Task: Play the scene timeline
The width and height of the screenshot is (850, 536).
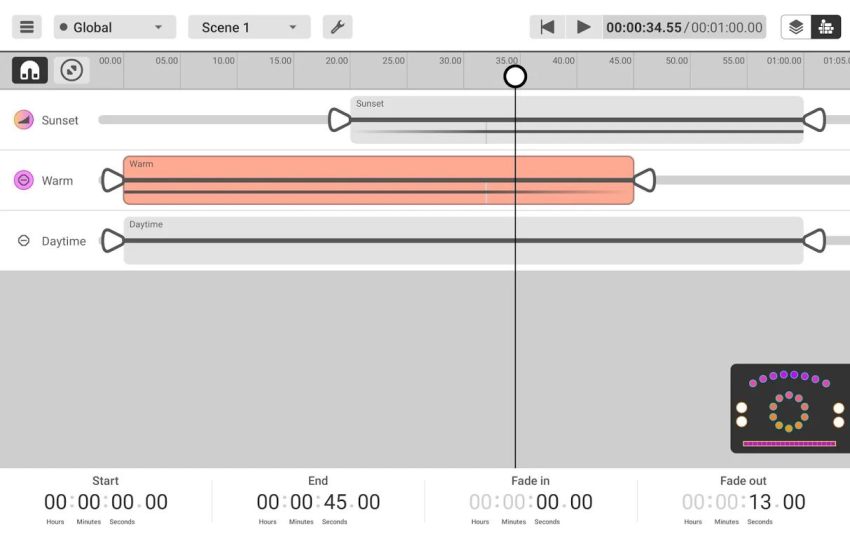Action: click(x=584, y=27)
